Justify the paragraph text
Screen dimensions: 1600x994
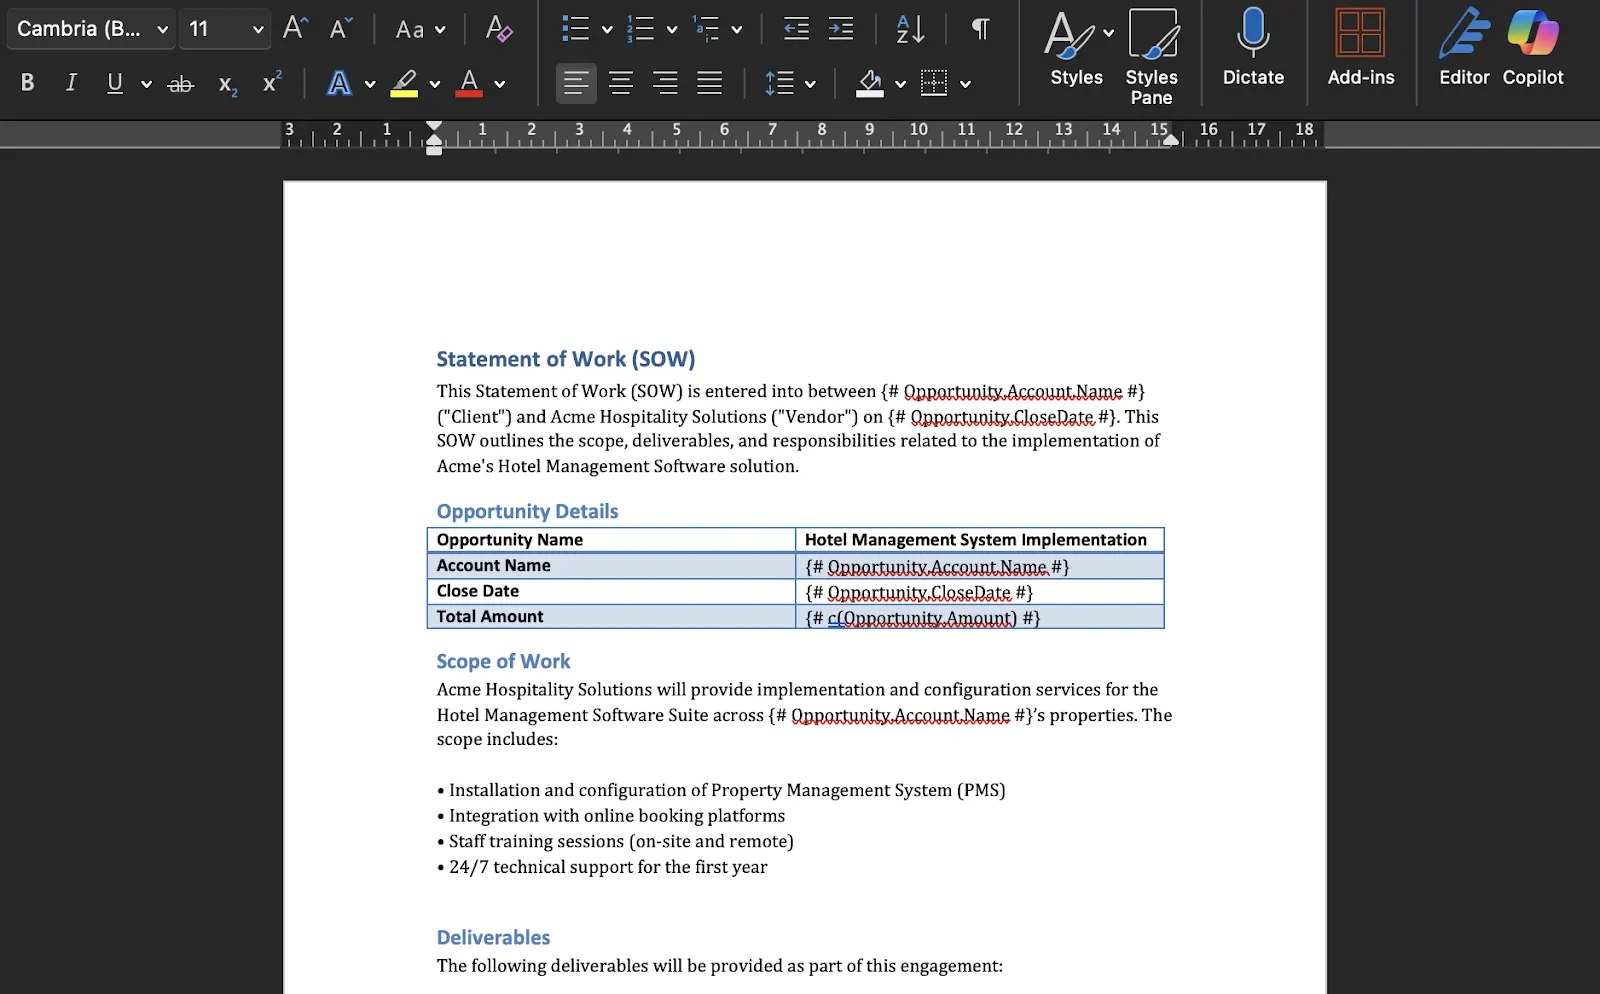(709, 83)
